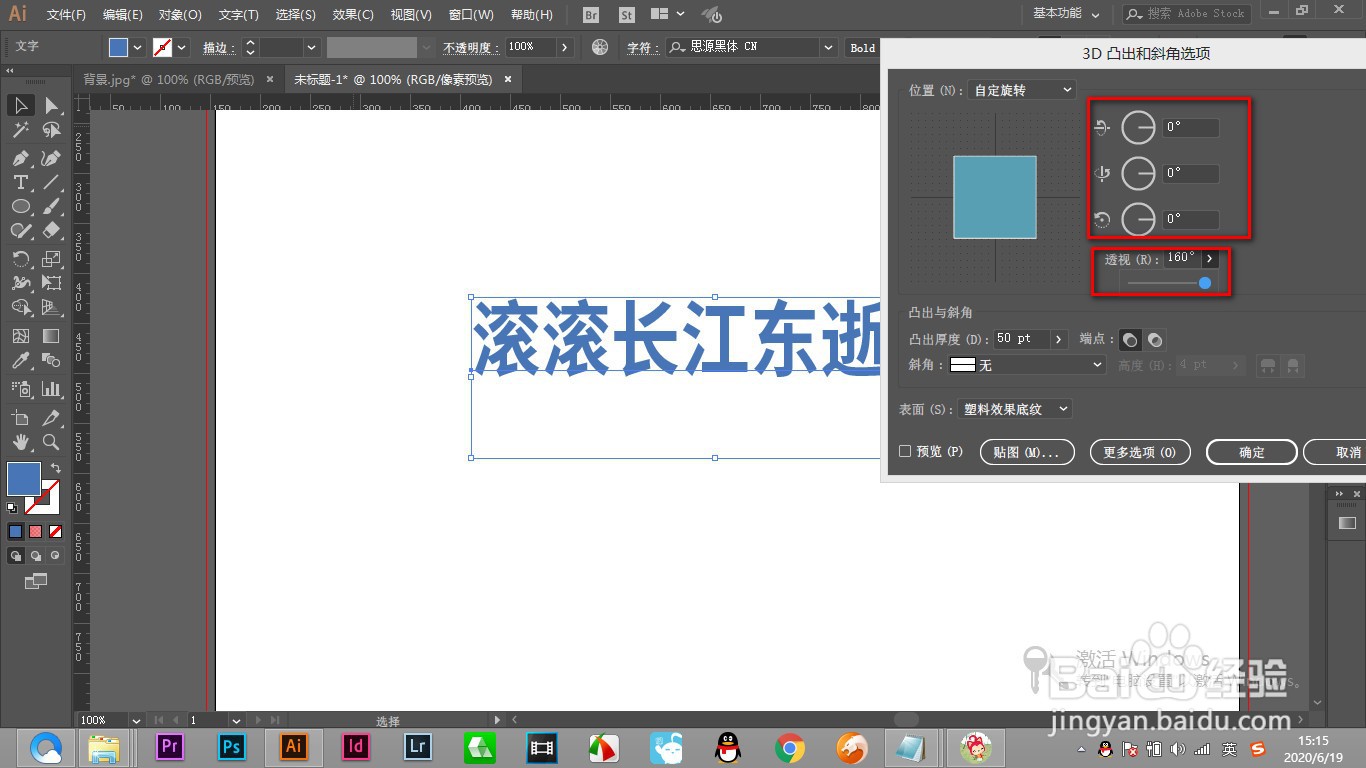
Task: Select the Paintbrush tool
Action: 51,206
